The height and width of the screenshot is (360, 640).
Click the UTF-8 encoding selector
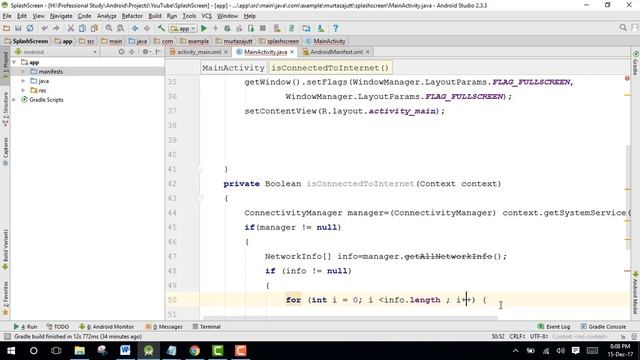539,336
